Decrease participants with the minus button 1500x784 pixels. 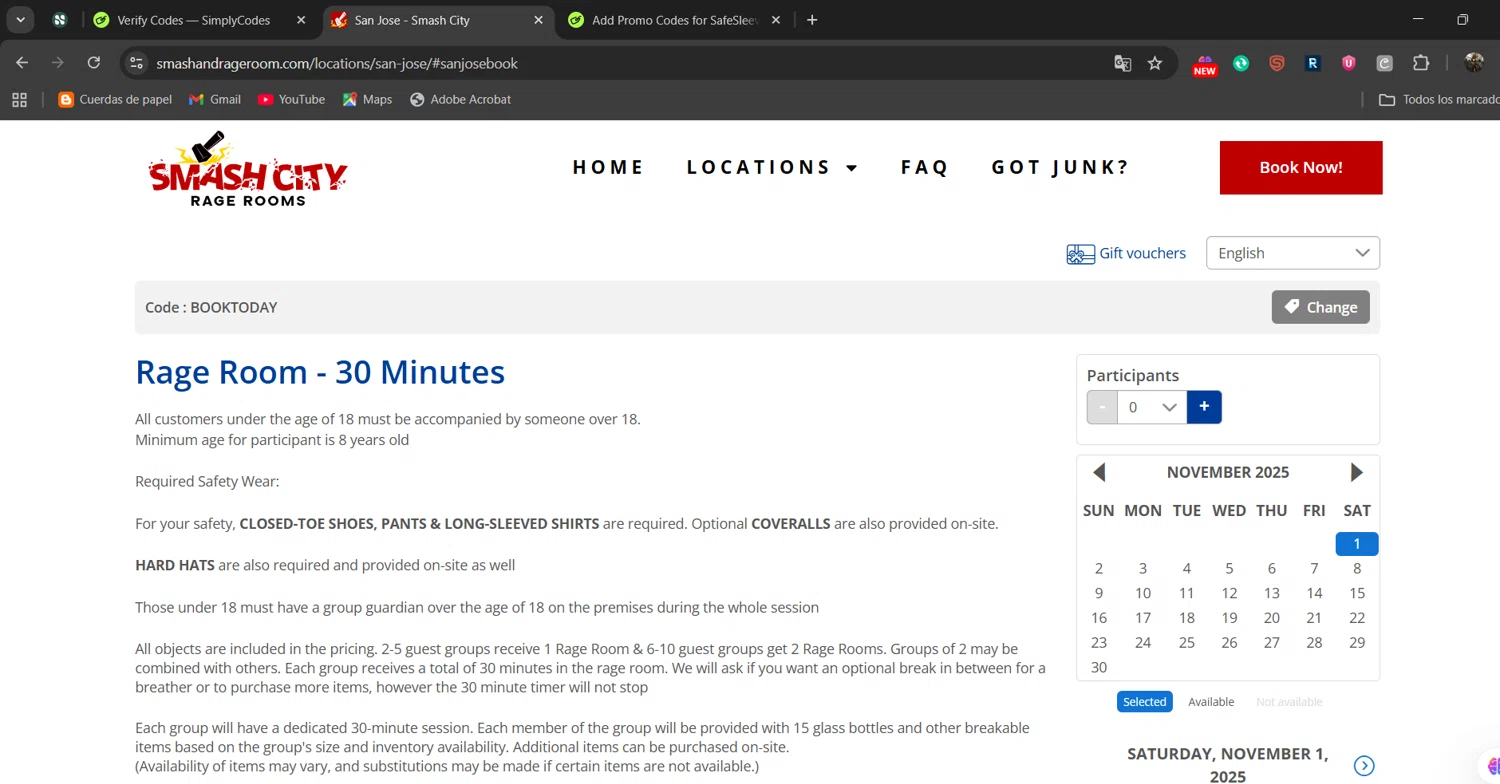click(x=1102, y=407)
